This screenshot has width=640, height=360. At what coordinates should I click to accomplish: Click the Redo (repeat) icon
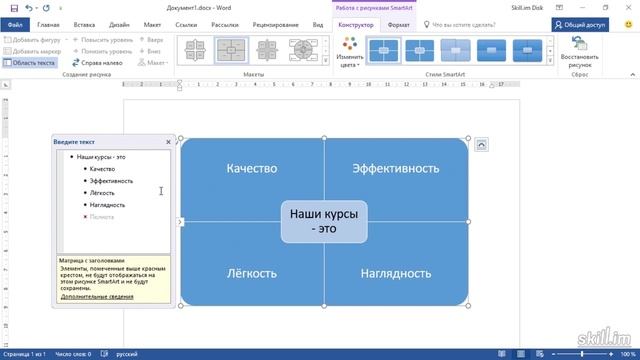[x=46, y=8]
